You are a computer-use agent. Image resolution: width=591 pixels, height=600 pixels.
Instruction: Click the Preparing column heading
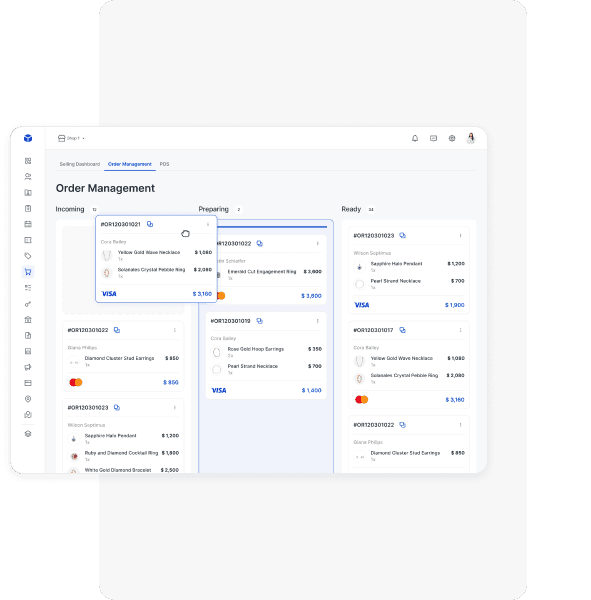pos(214,209)
